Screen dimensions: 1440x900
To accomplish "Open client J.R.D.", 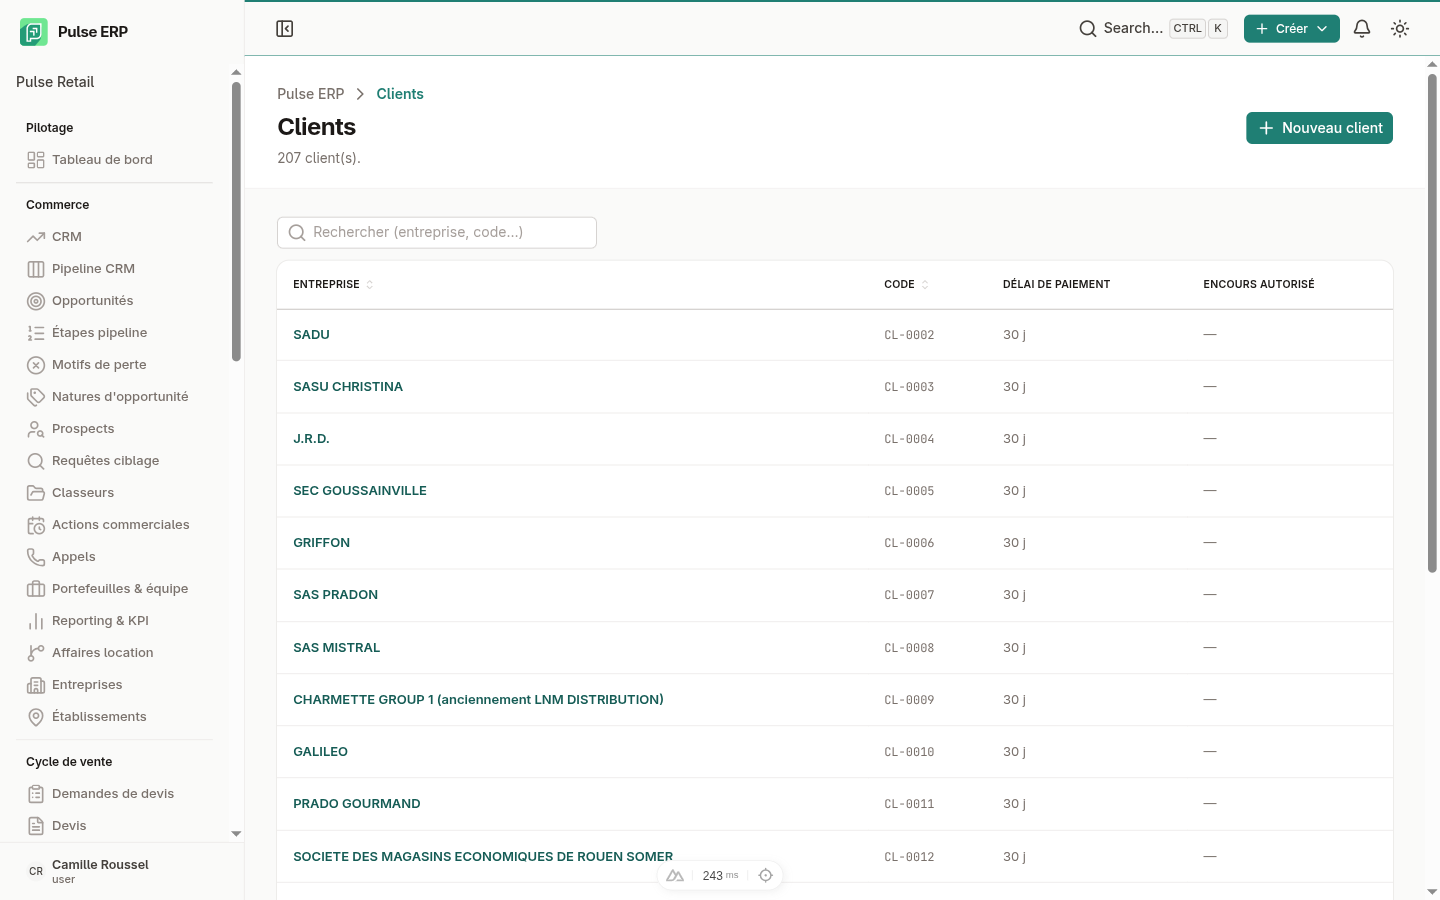I will click(311, 439).
